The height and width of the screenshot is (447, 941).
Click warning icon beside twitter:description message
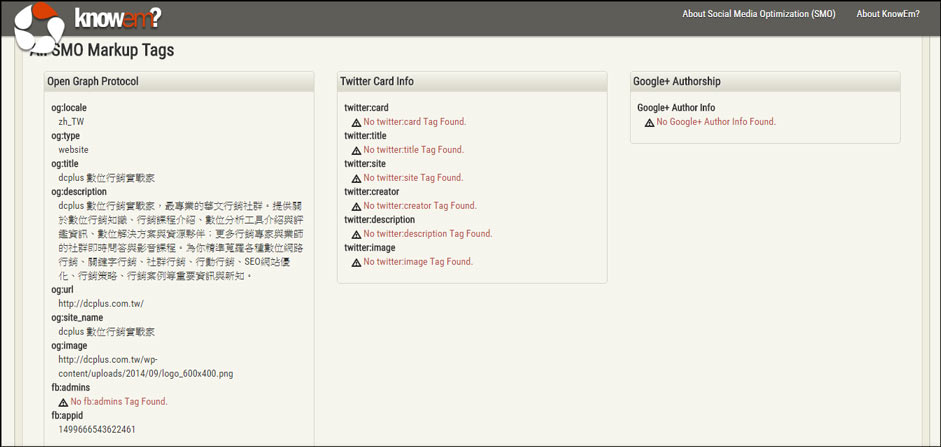(356, 234)
